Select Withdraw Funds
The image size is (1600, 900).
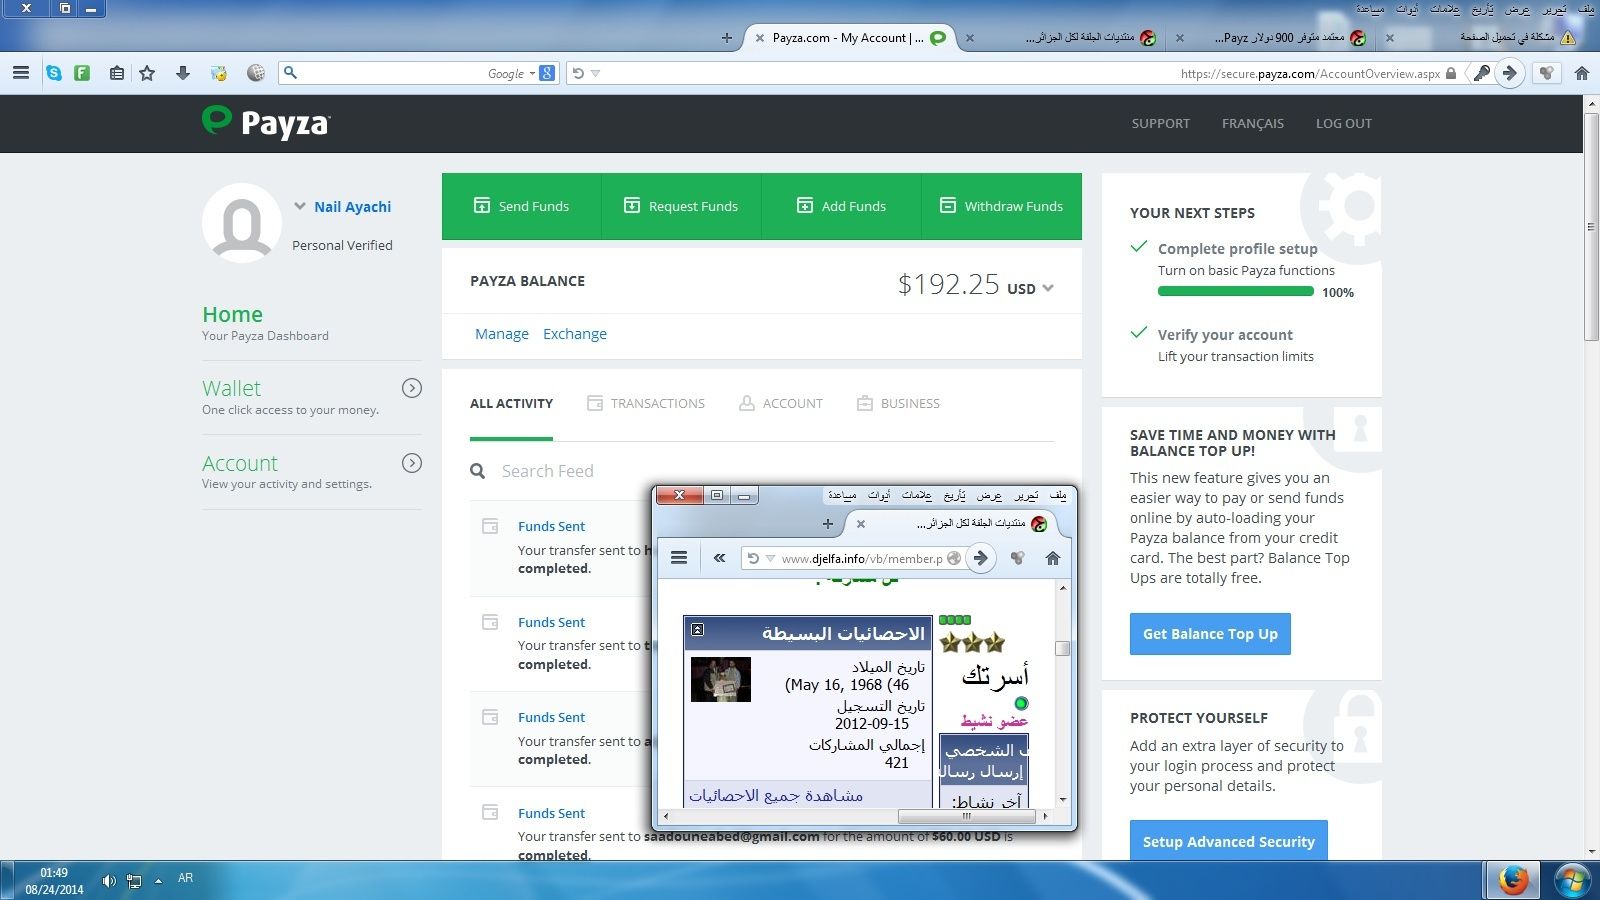(1002, 206)
